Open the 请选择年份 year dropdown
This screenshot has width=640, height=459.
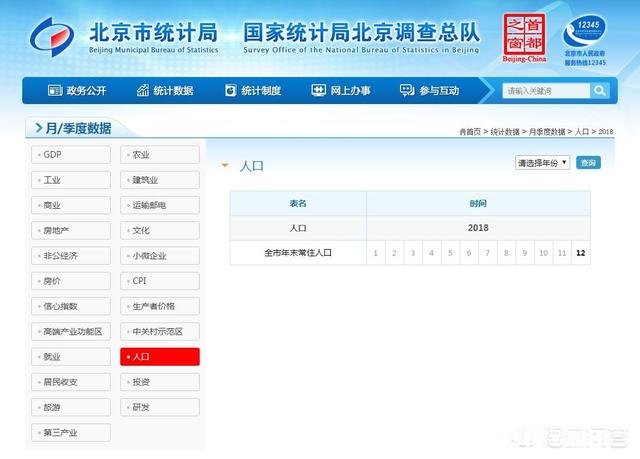(542, 163)
